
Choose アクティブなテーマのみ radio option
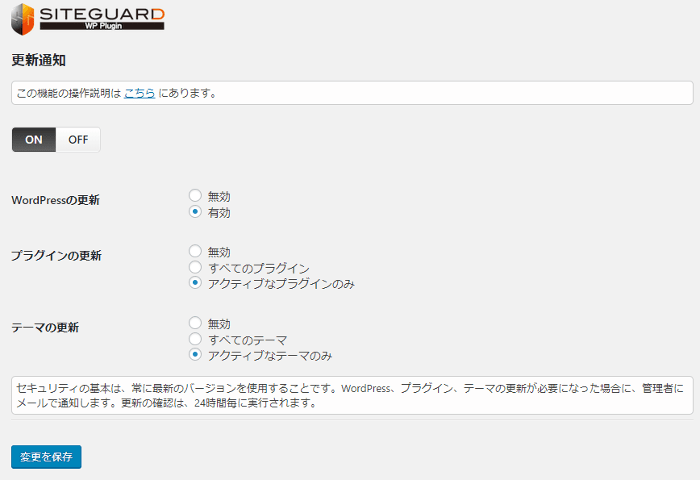pyautogui.click(x=195, y=355)
